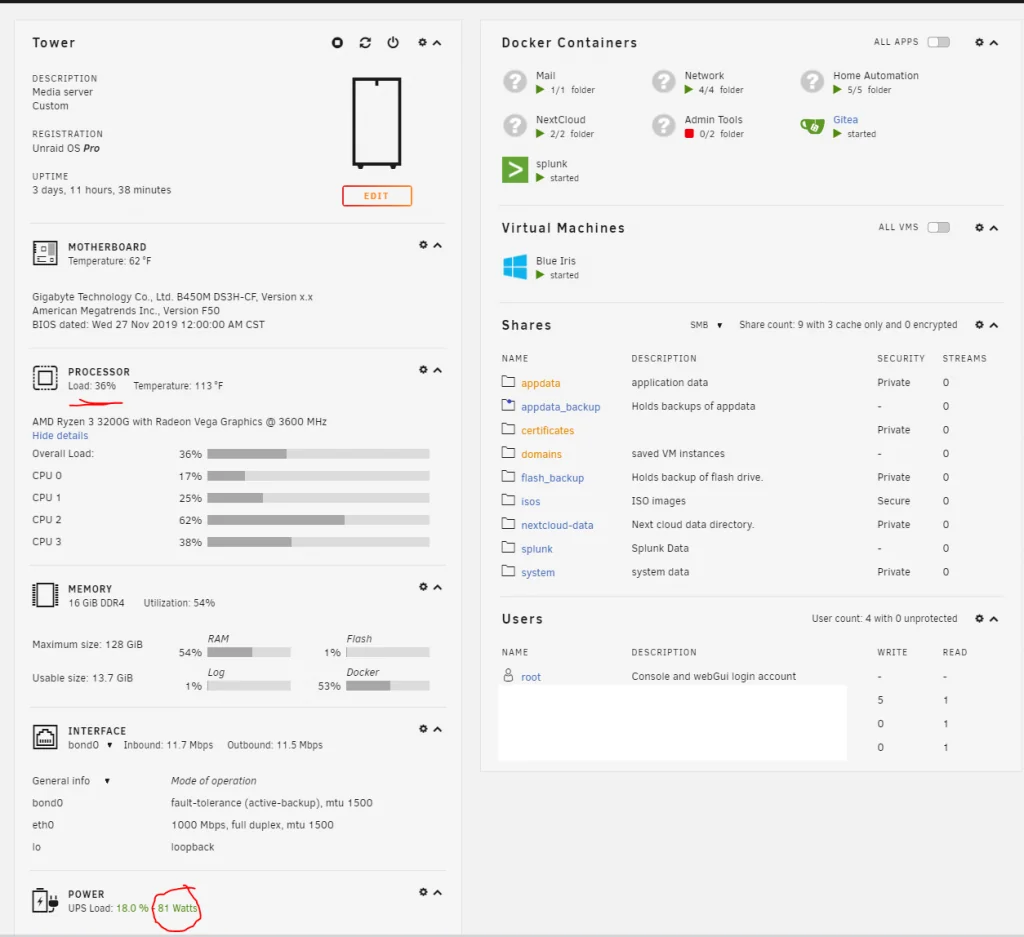
Task: Collapse the Virtual Machines panel
Action: 994,229
